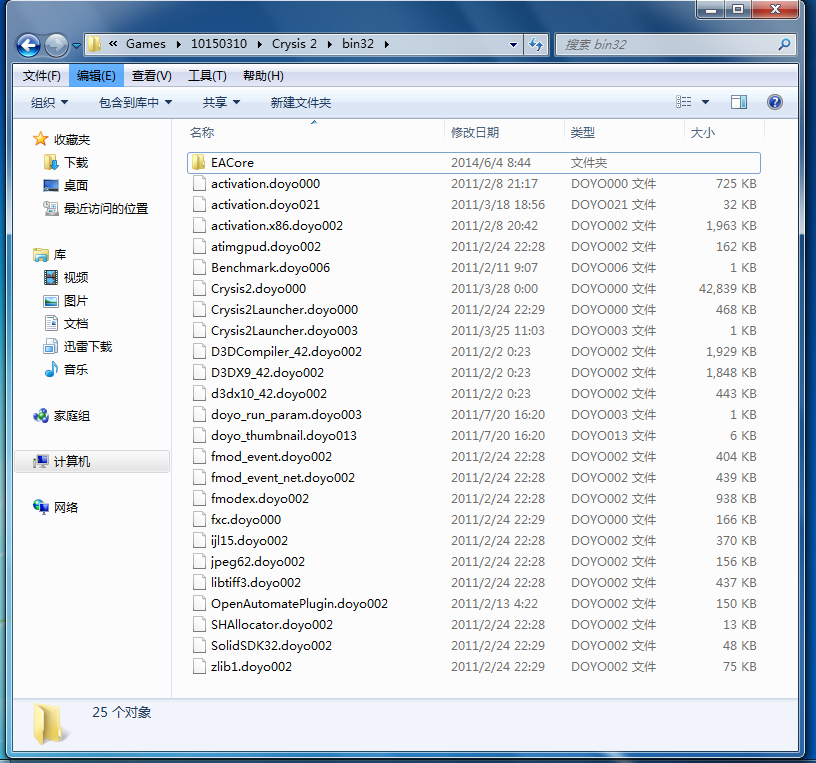Click the fmodex.doyo002 file icon
This screenshot has height=763, width=816.
tap(199, 499)
